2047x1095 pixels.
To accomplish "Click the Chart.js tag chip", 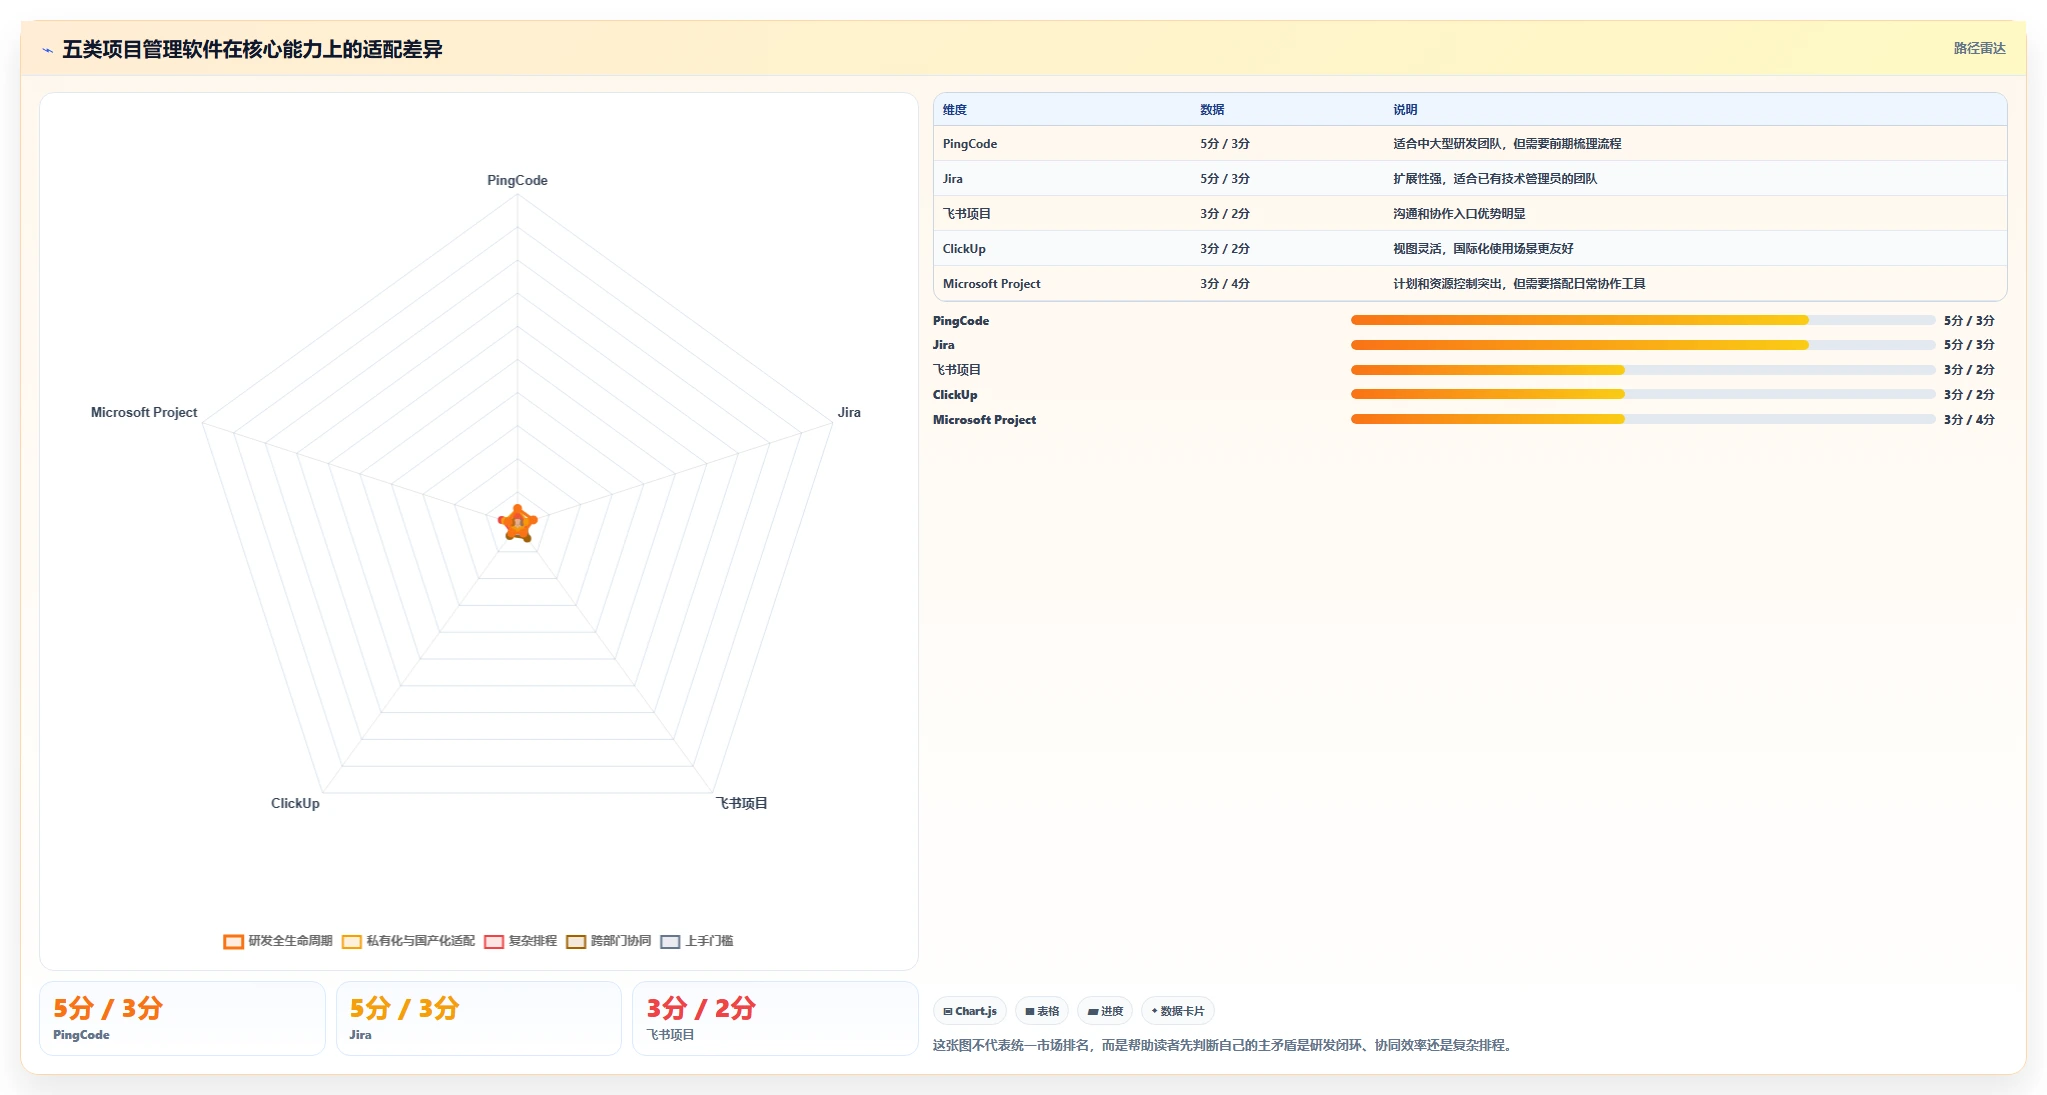I will 970,1011.
